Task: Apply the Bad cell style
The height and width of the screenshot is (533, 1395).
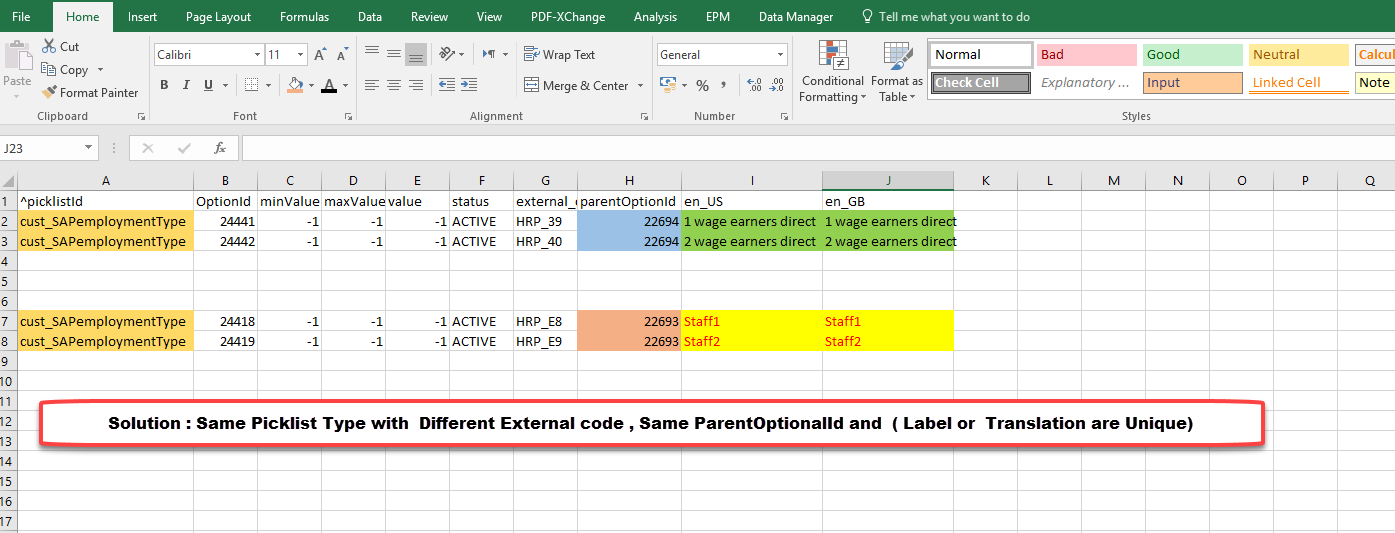Action: [1087, 55]
